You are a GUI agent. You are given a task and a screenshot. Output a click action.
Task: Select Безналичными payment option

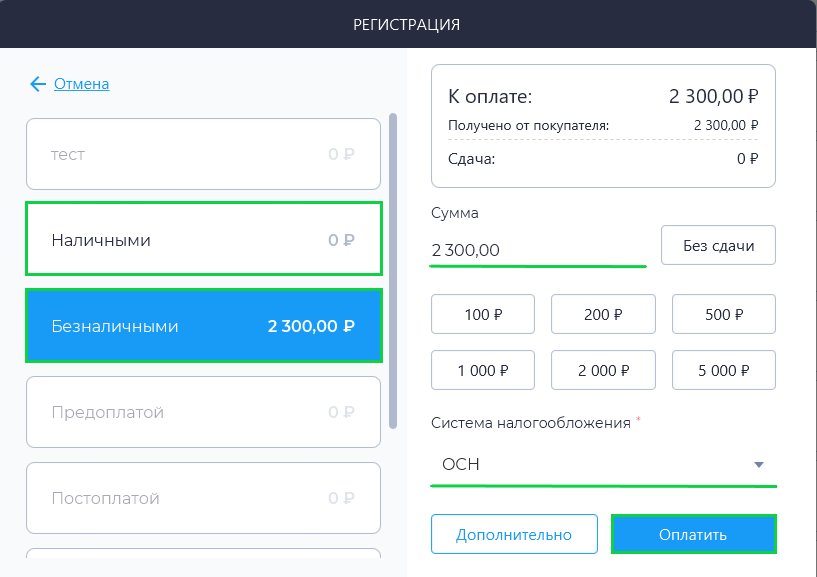pyautogui.click(x=204, y=326)
